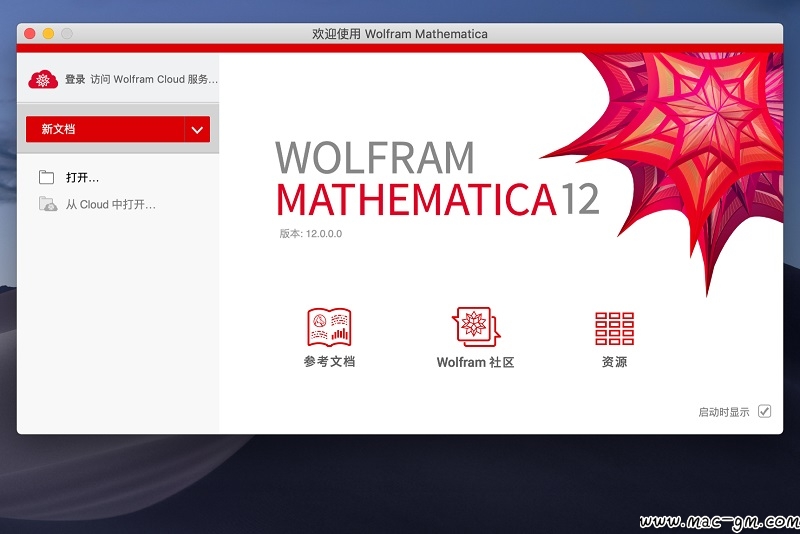Click the 启动时显示 label text
The height and width of the screenshot is (534, 800).
pos(724,412)
